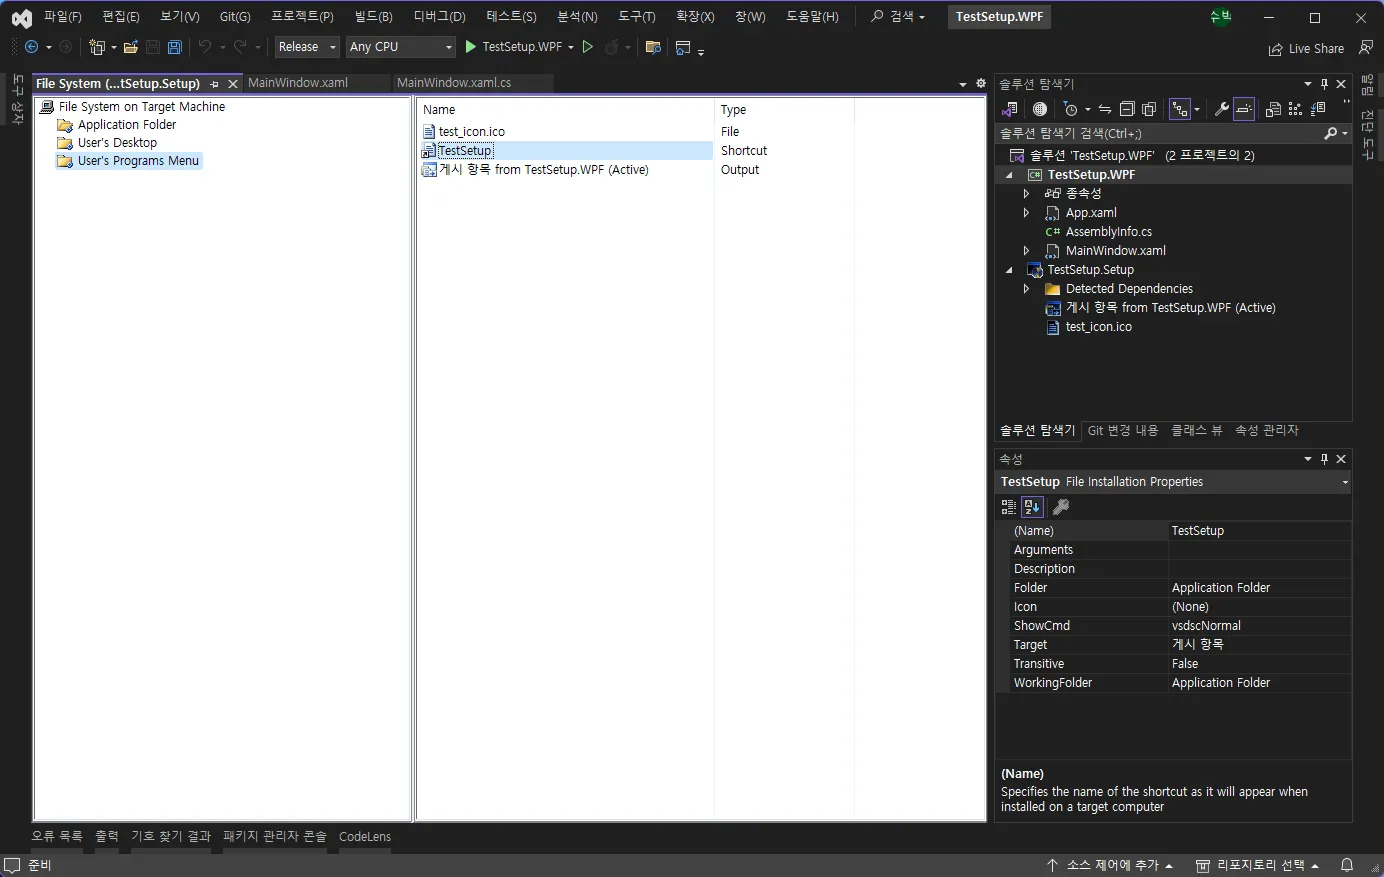This screenshot has height=877, width=1384.
Task: Click the notifications bell in status bar
Action: click(1347, 865)
